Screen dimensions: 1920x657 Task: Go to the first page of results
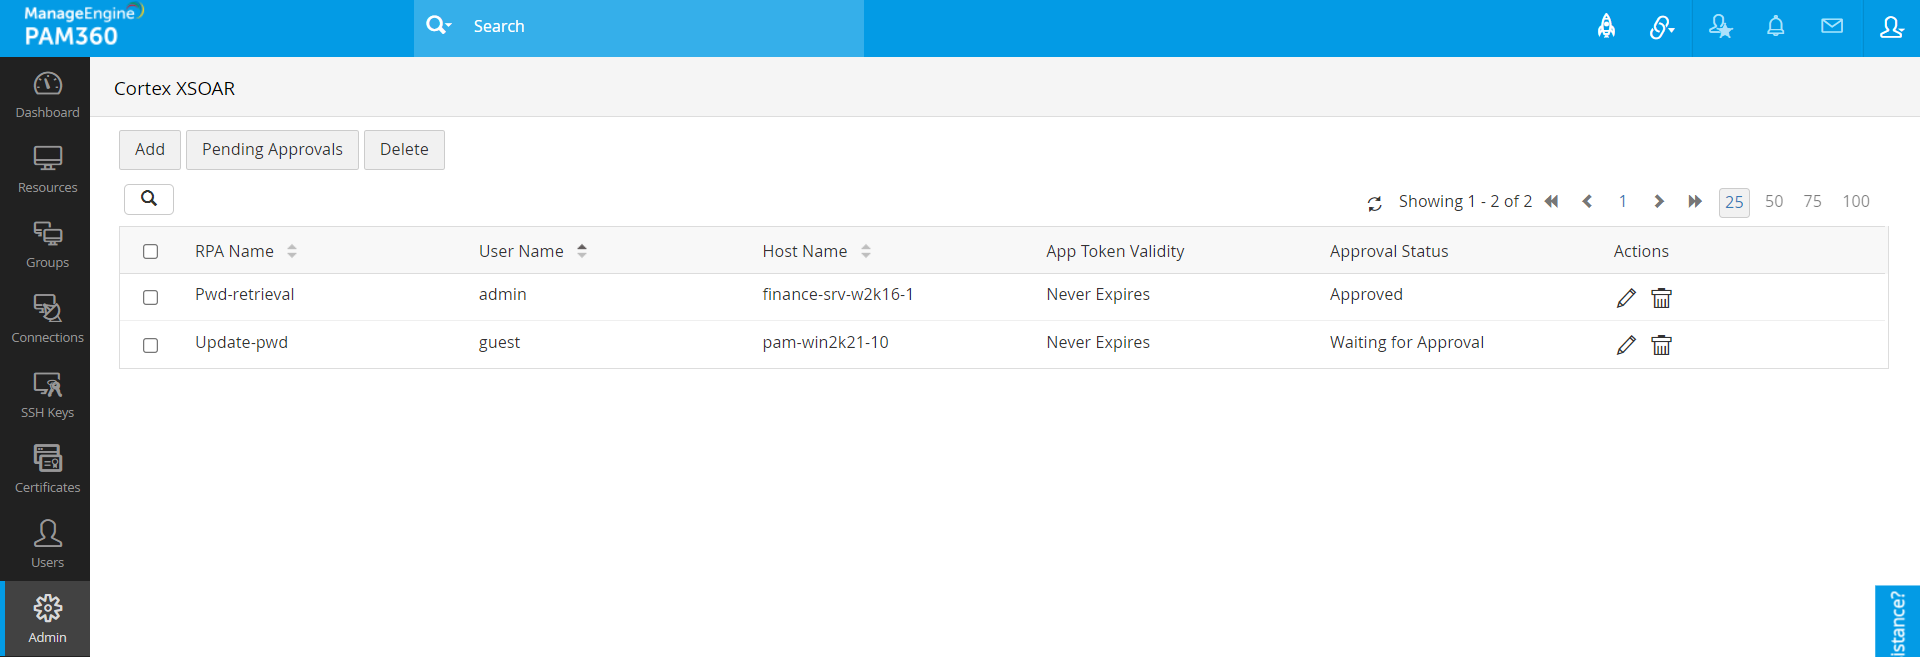coord(1551,201)
